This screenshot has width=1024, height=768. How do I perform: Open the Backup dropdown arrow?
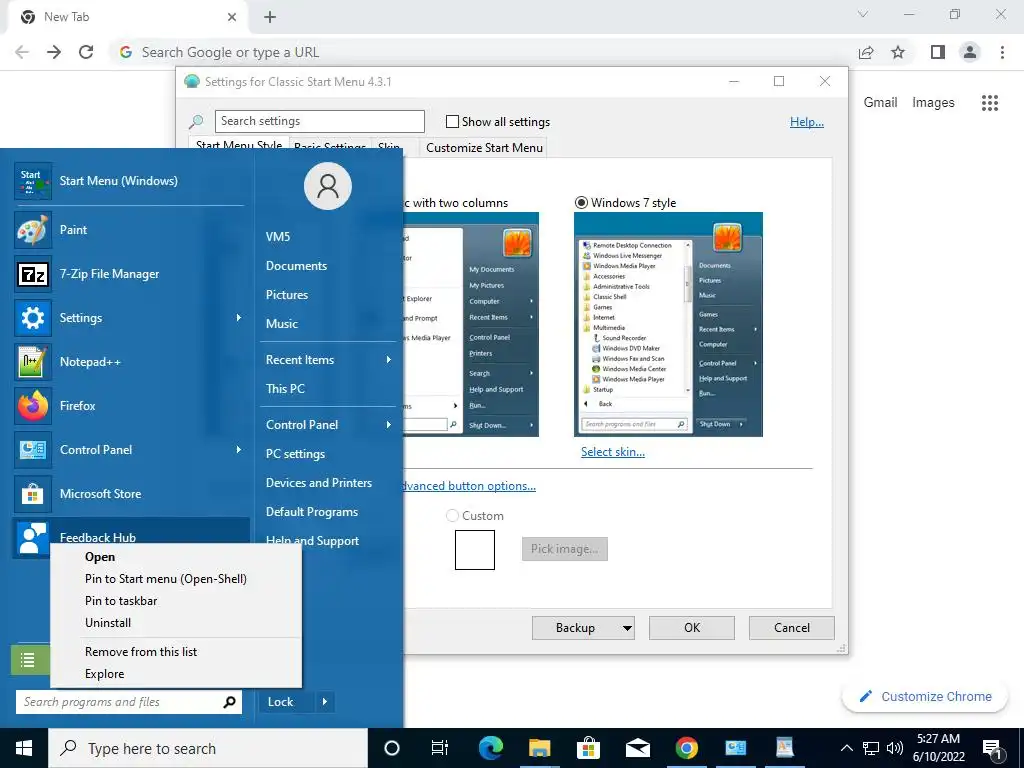(x=627, y=628)
